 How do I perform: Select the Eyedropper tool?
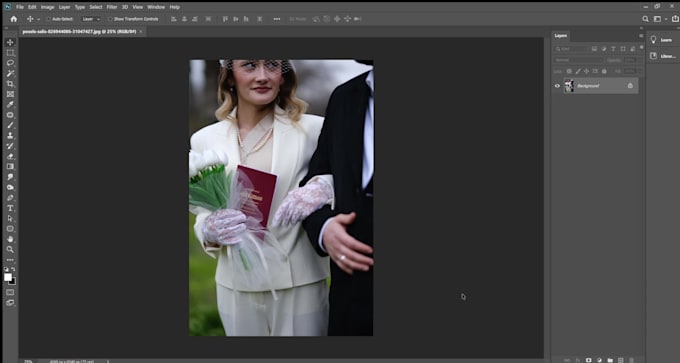pyautogui.click(x=10, y=105)
